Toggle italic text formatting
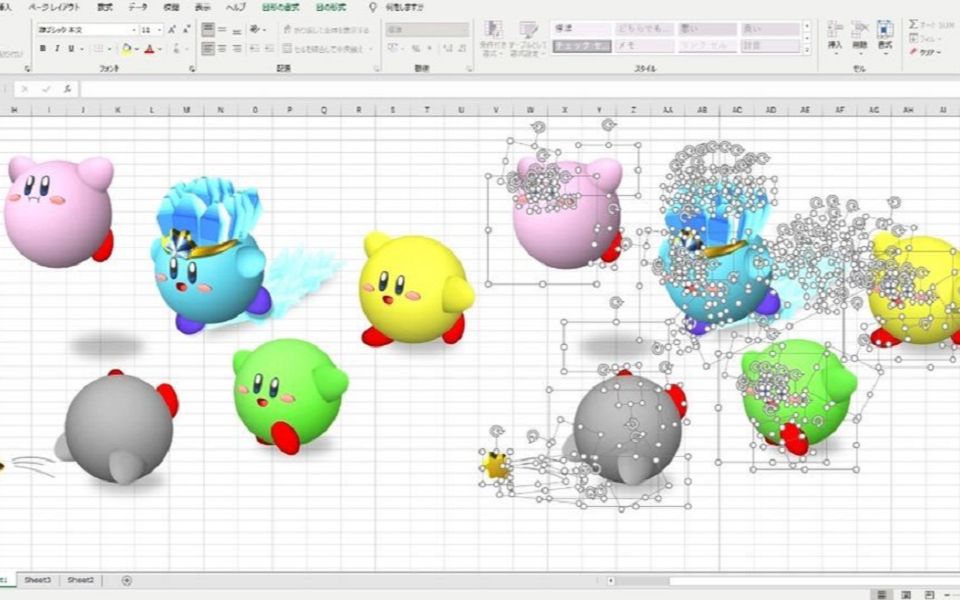960x600 pixels. click(x=56, y=48)
